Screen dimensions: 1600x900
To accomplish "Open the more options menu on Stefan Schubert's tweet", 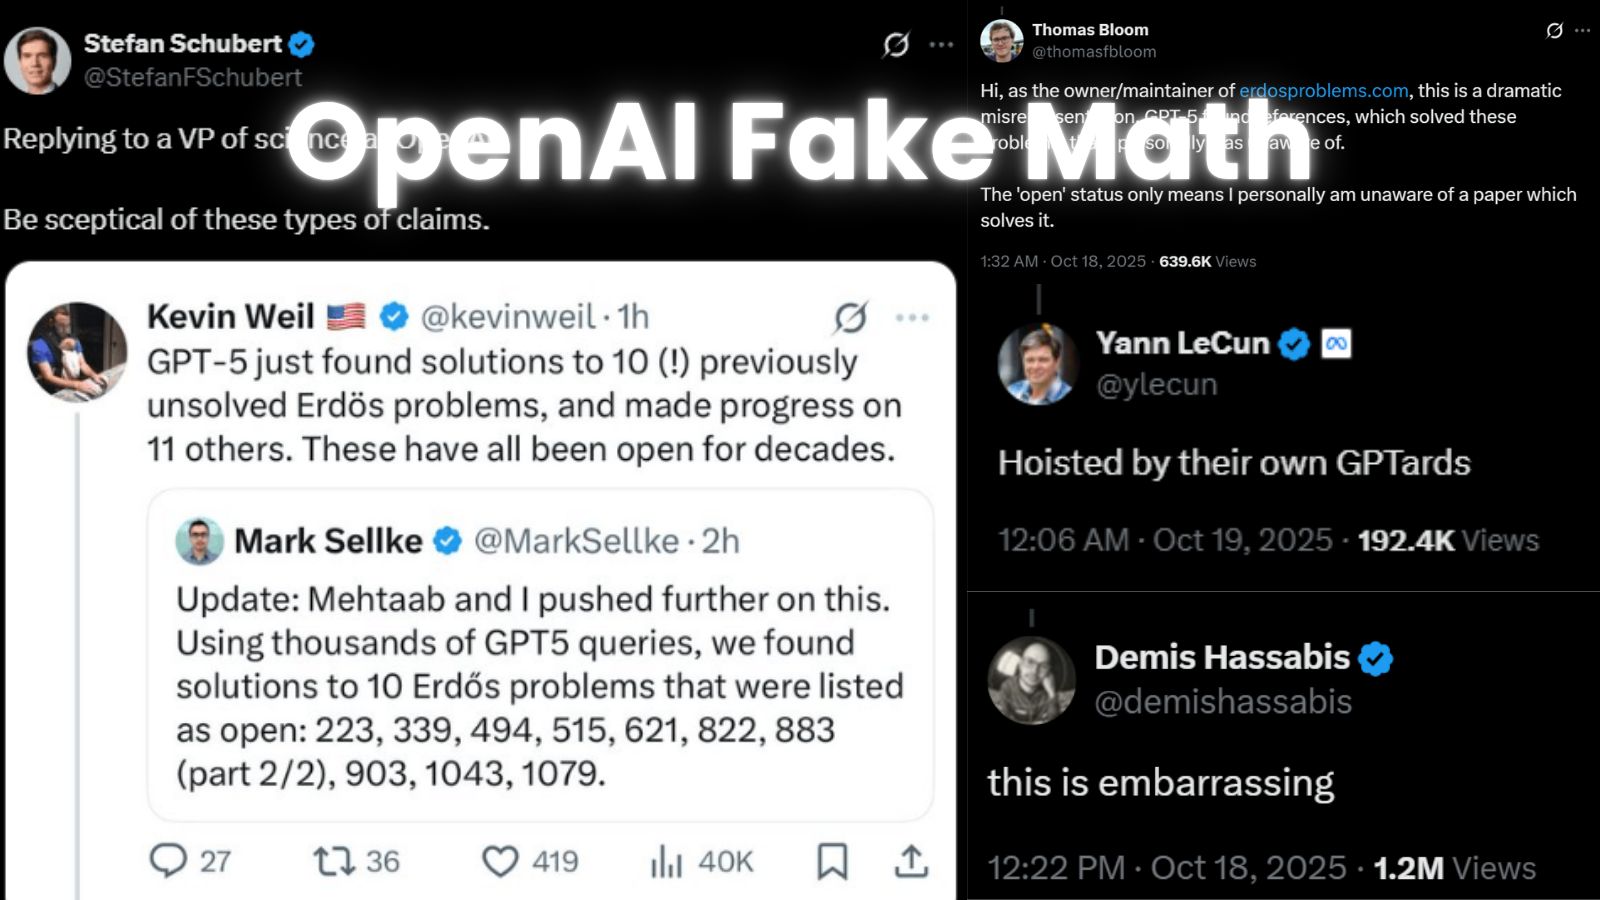I will (x=938, y=44).
